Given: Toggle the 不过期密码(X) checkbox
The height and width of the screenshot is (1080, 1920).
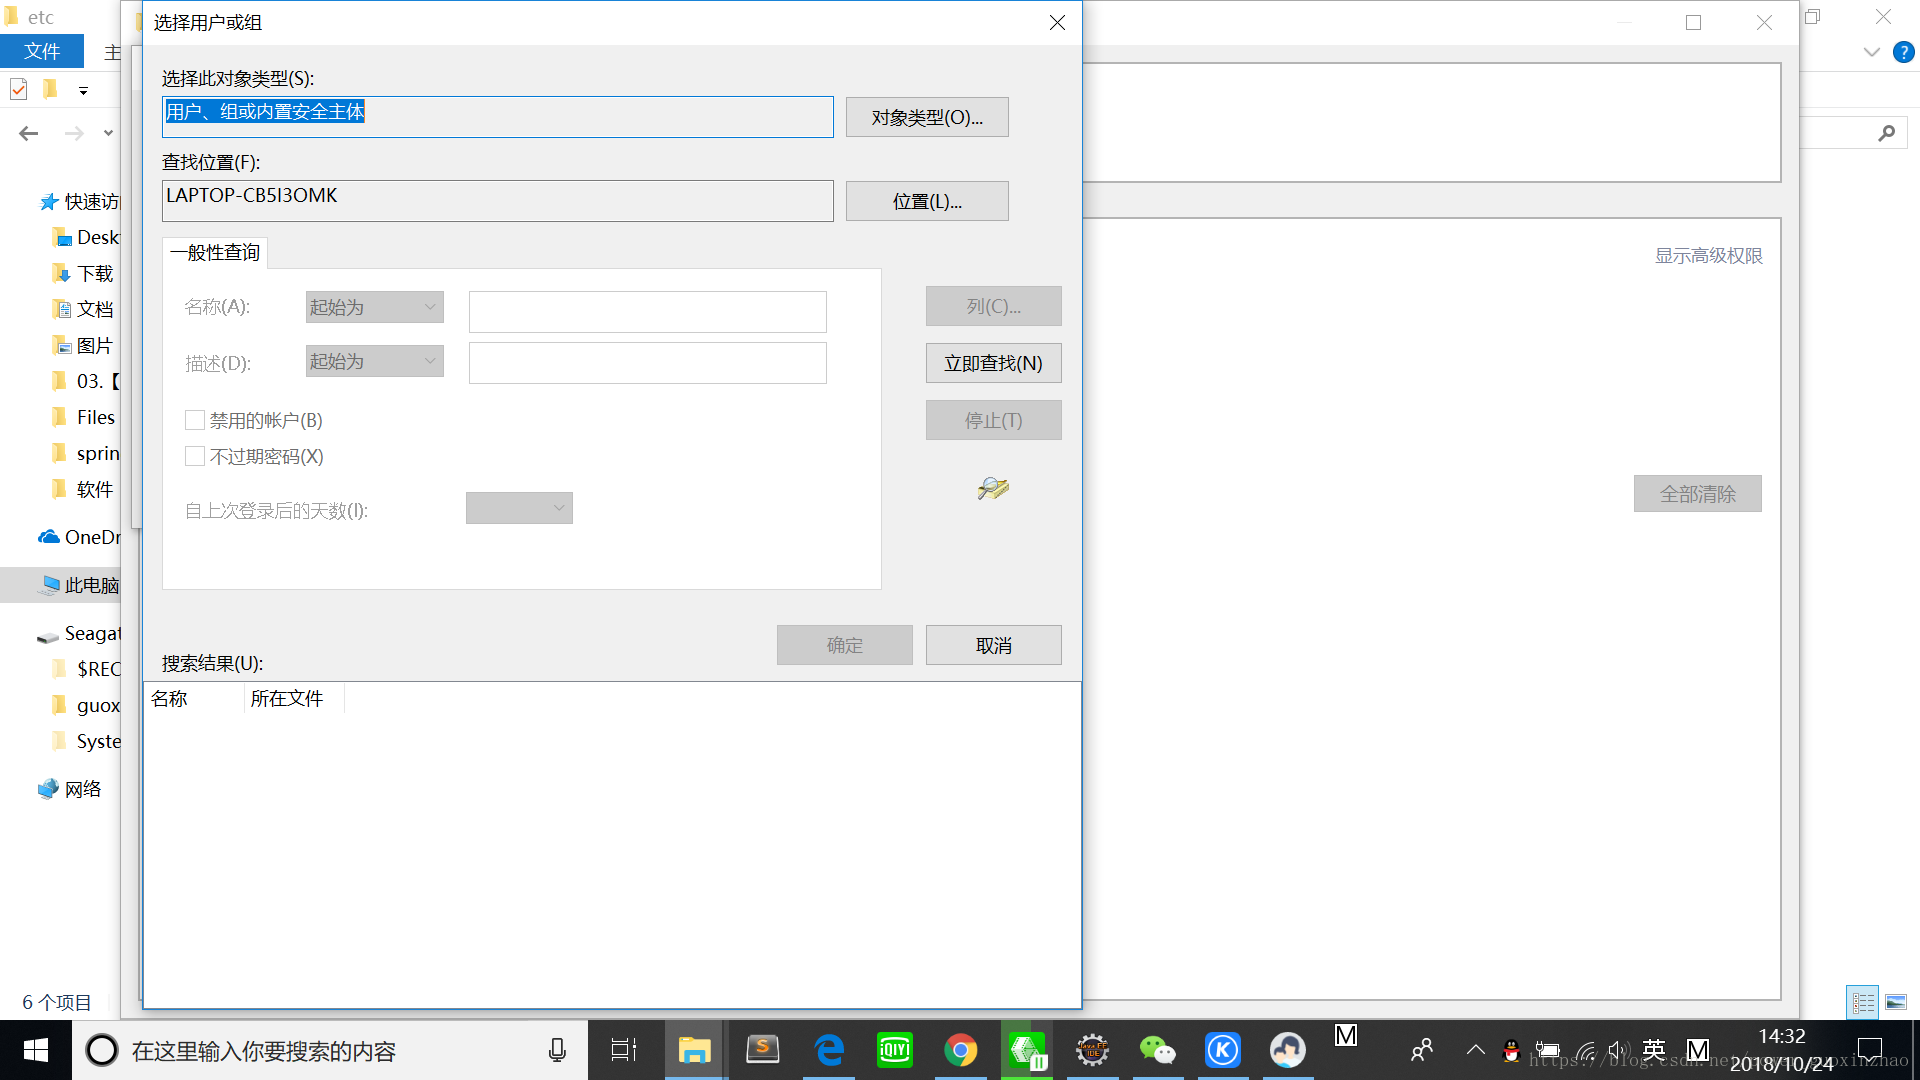Looking at the screenshot, I should 195,456.
